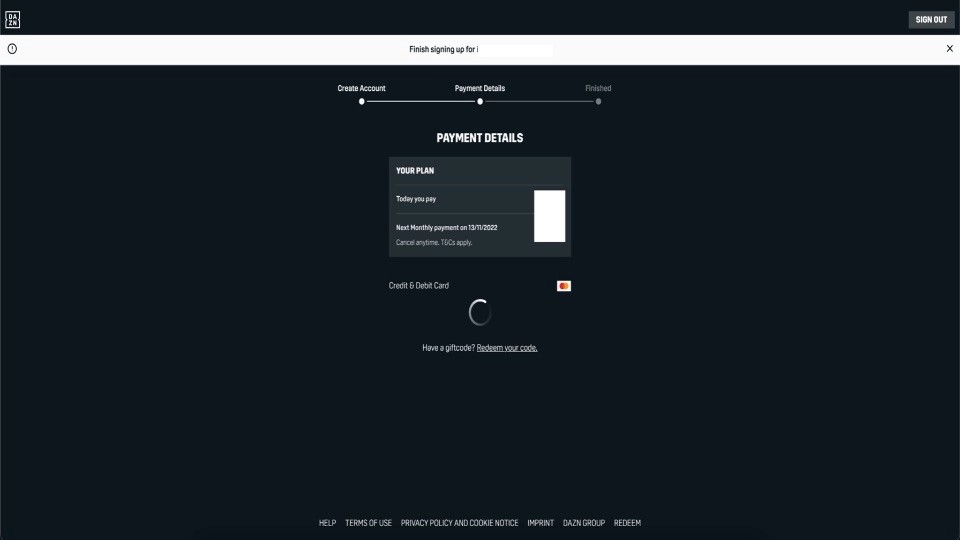The image size is (960, 540).
Task: Click the YOUR PLAN heading
Action: tap(414, 171)
